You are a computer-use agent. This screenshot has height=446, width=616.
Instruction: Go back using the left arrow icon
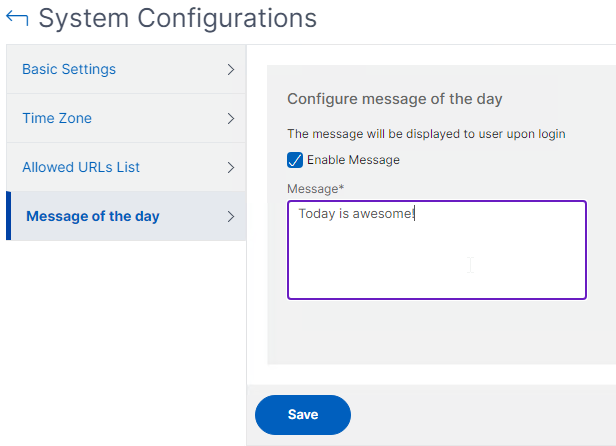point(17,18)
